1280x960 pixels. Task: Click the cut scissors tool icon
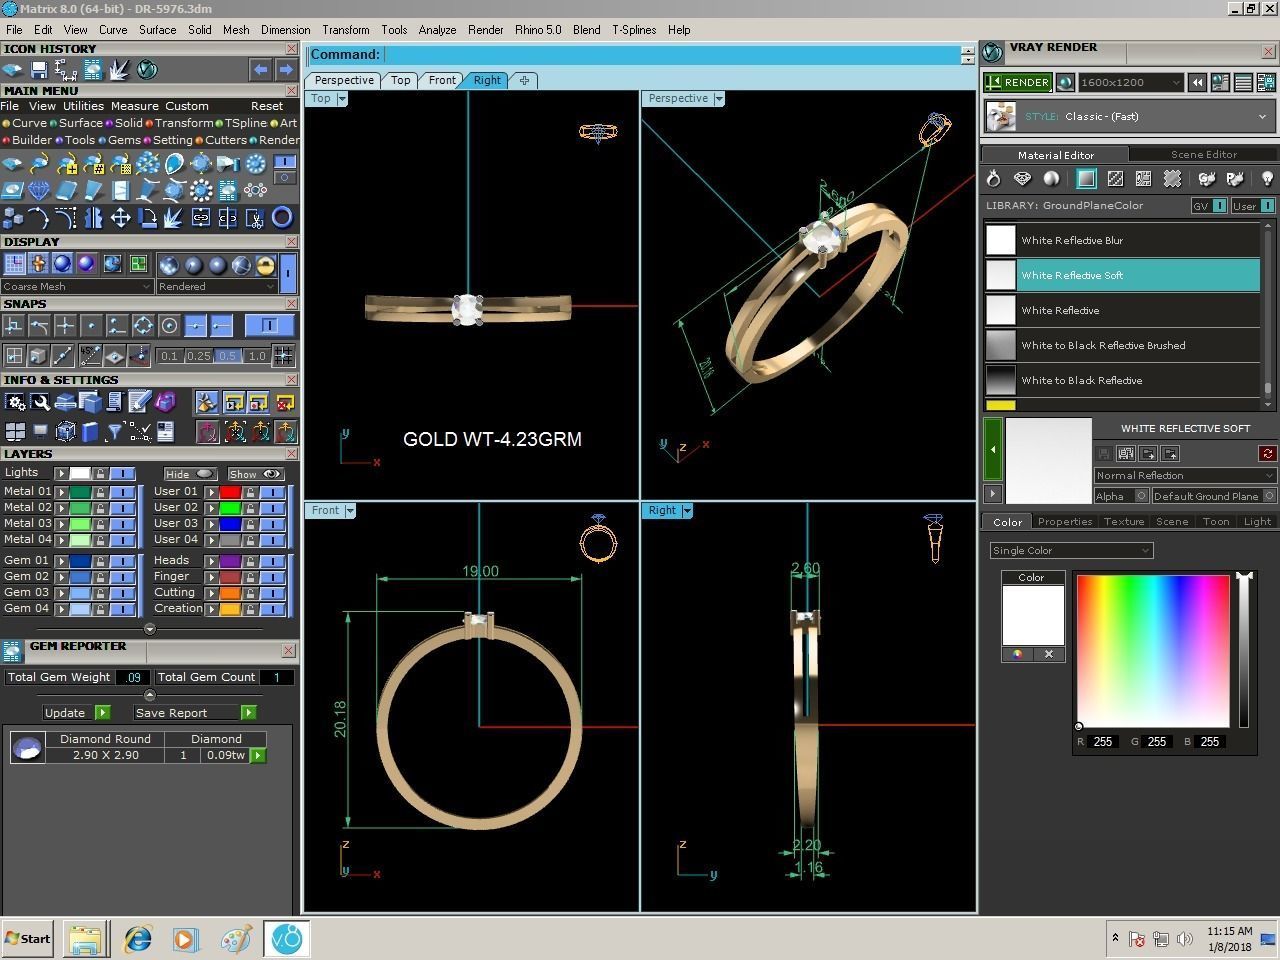[255, 217]
